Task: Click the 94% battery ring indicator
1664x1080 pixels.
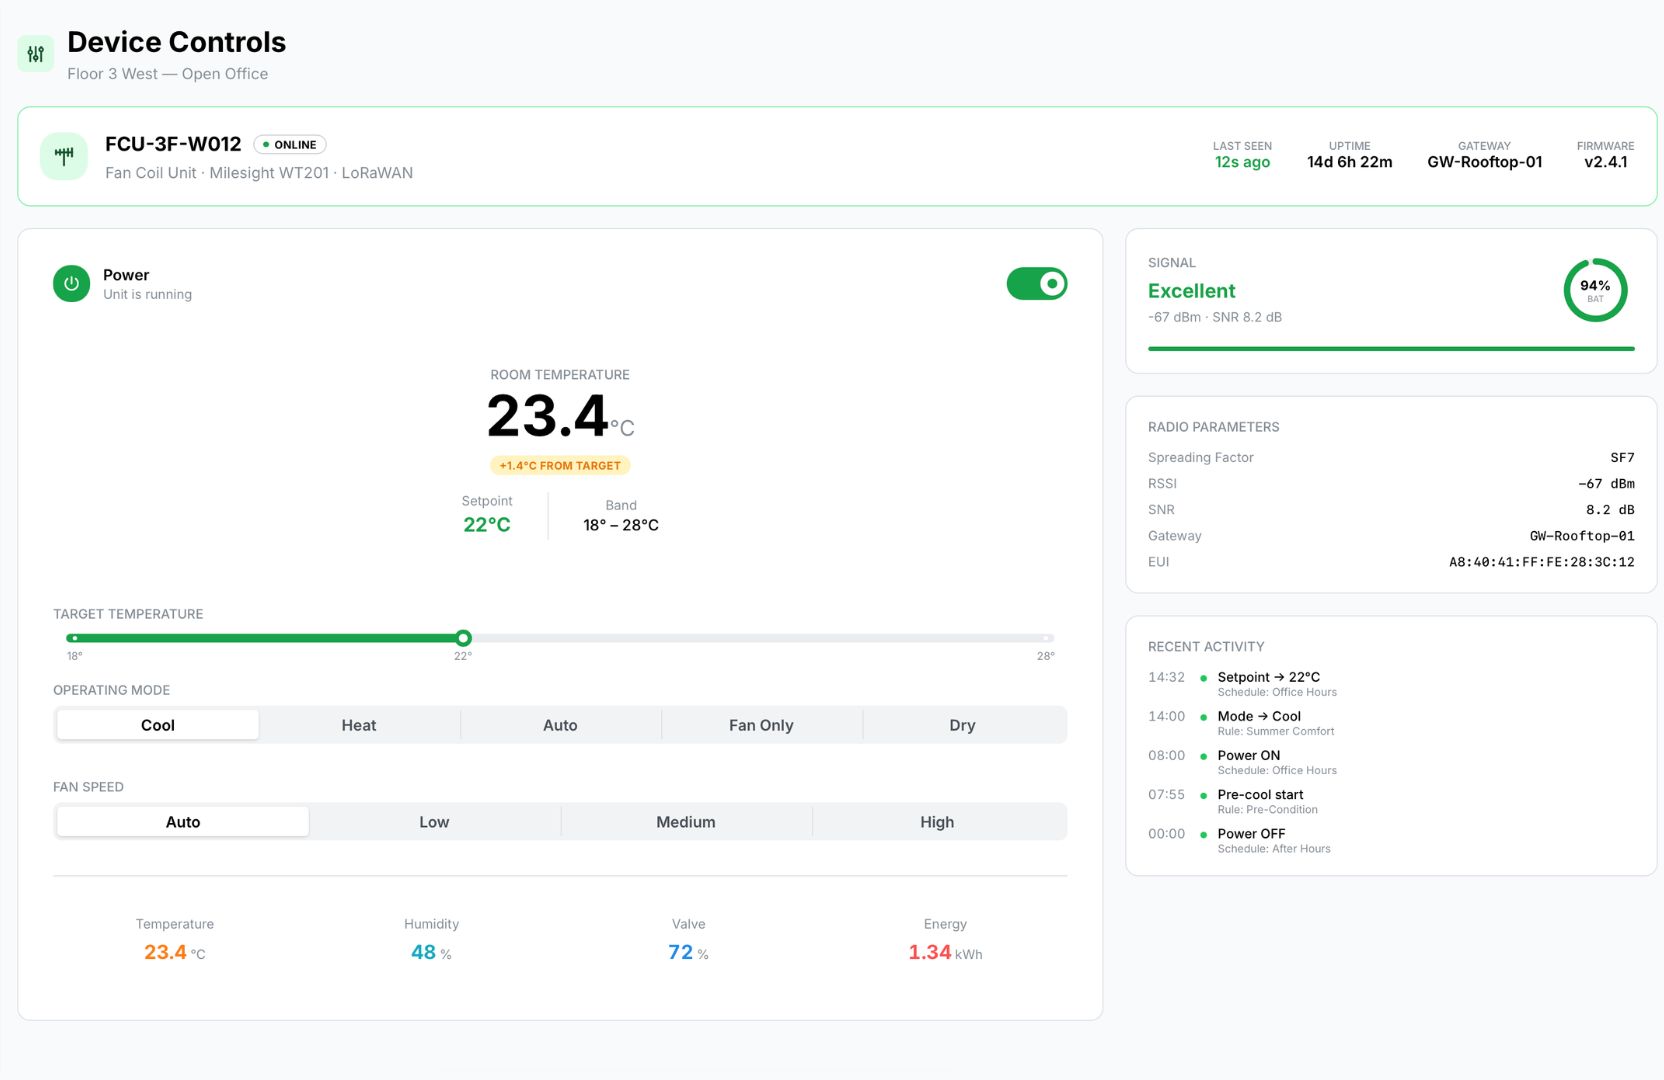Action: (1594, 291)
